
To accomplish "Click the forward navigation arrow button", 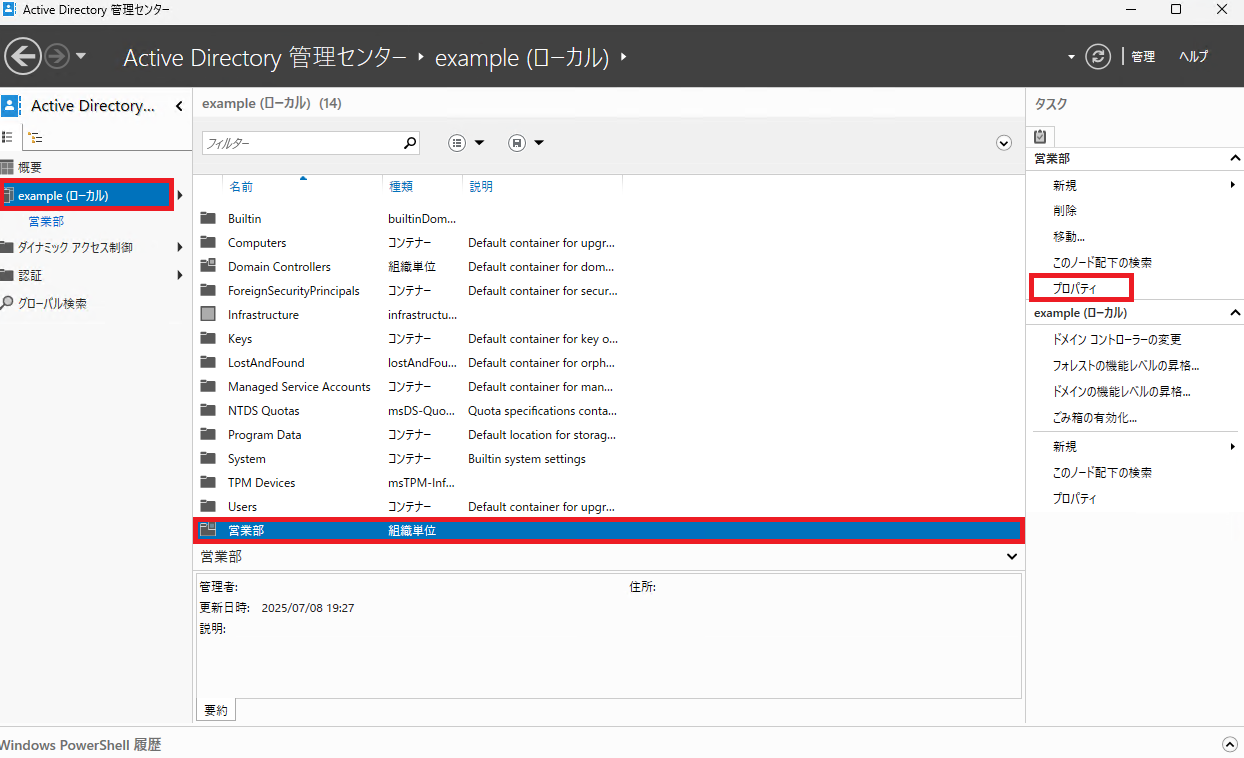I will tap(56, 56).
